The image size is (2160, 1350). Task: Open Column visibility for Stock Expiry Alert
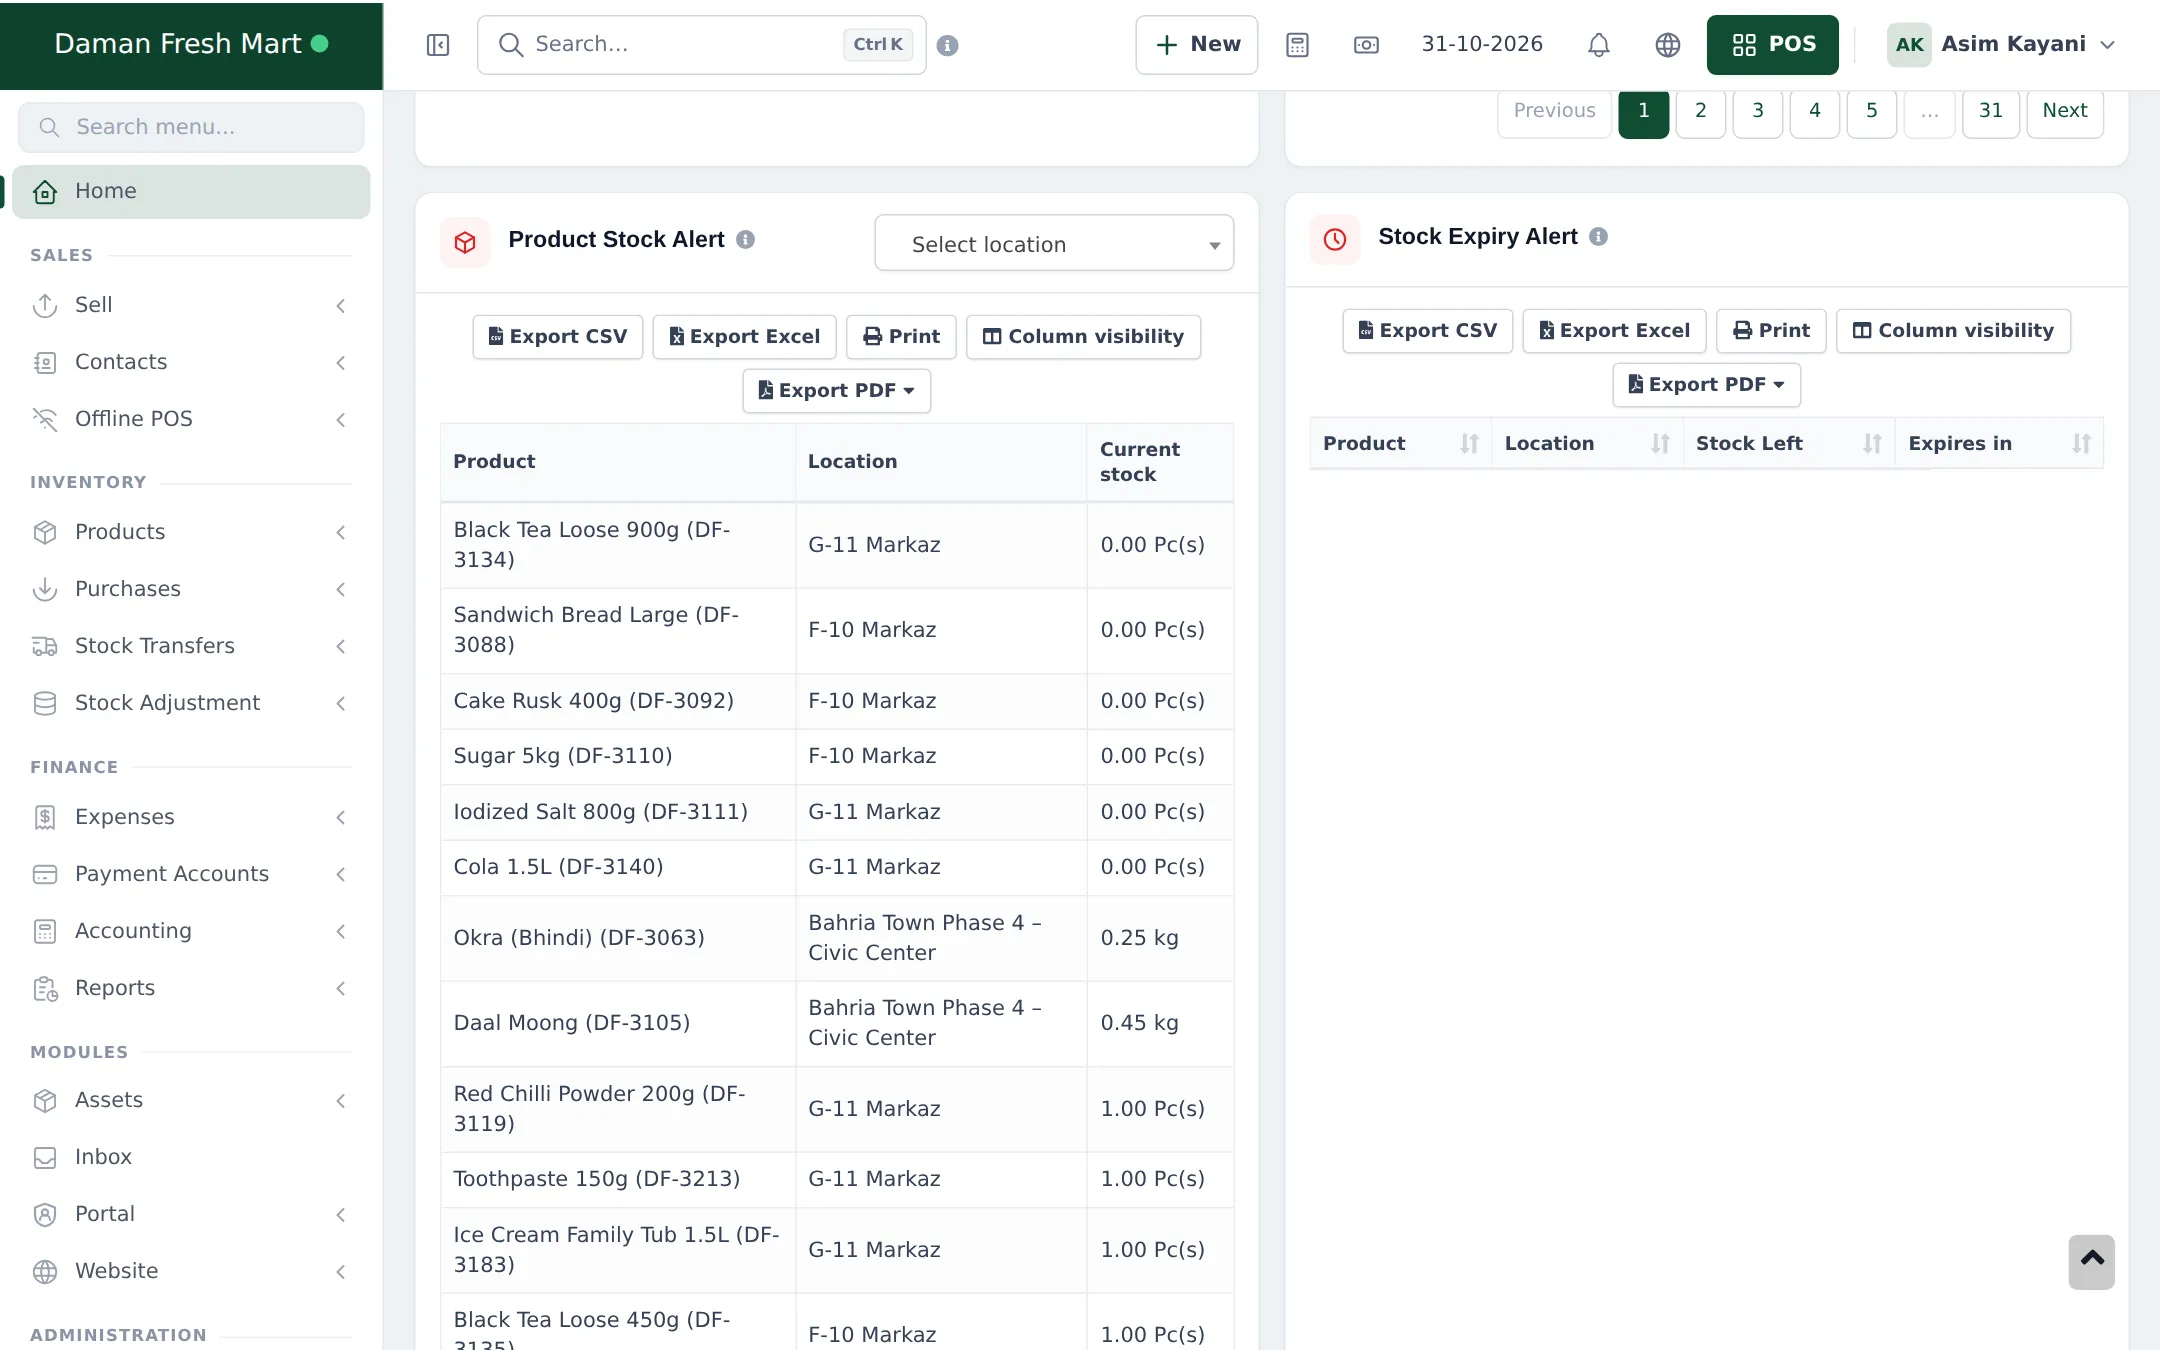[x=1953, y=331]
